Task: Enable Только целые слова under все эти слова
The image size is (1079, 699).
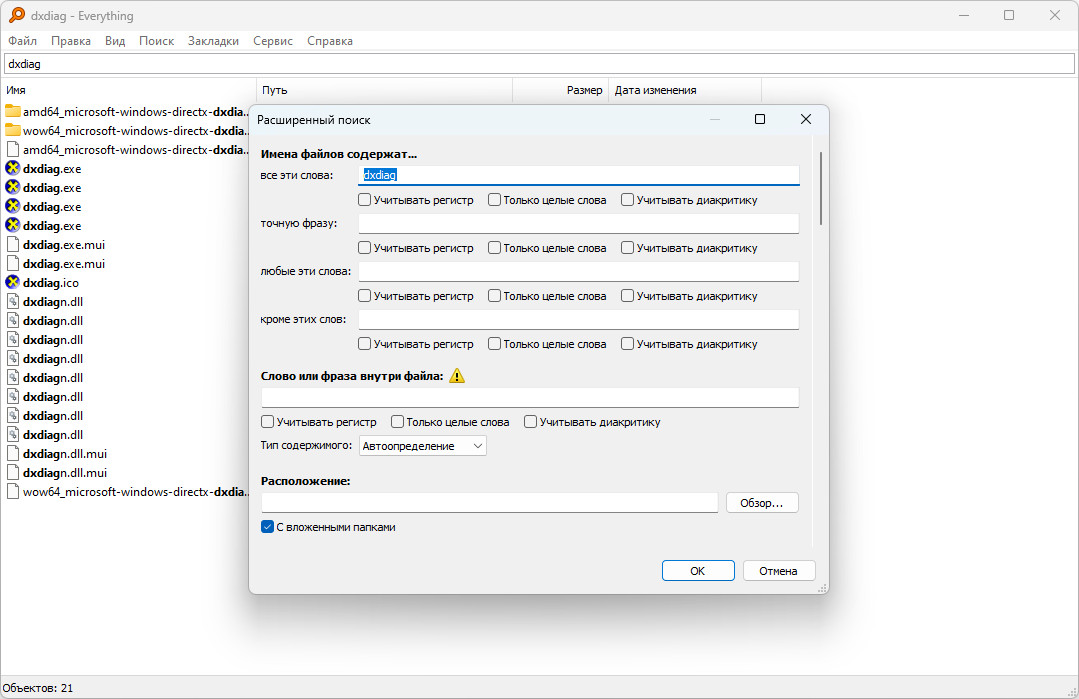Action: pos(494,200)
